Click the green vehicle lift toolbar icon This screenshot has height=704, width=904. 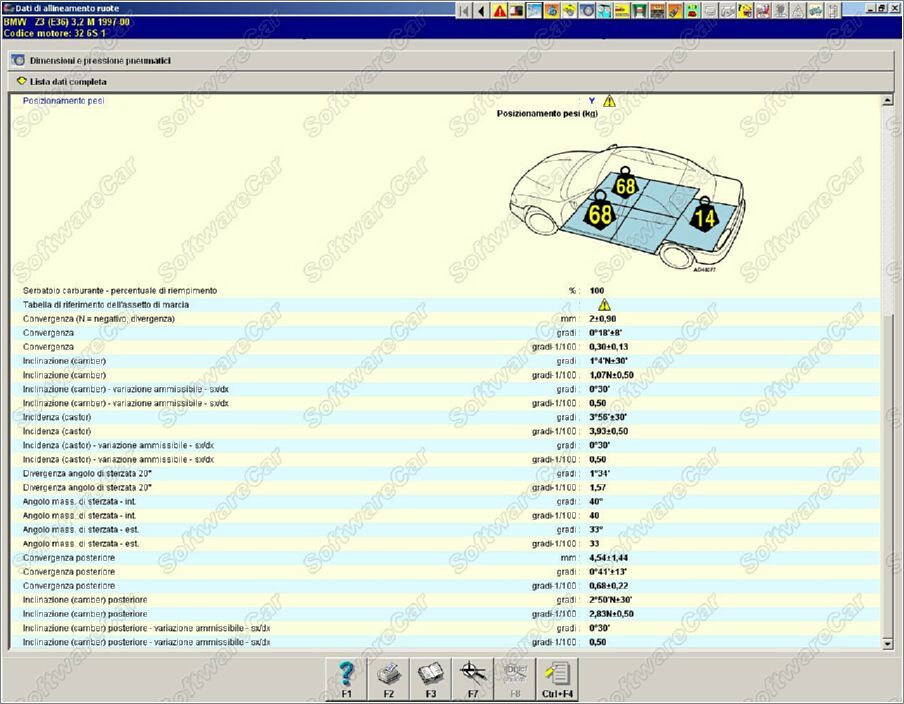coord(639,10)
